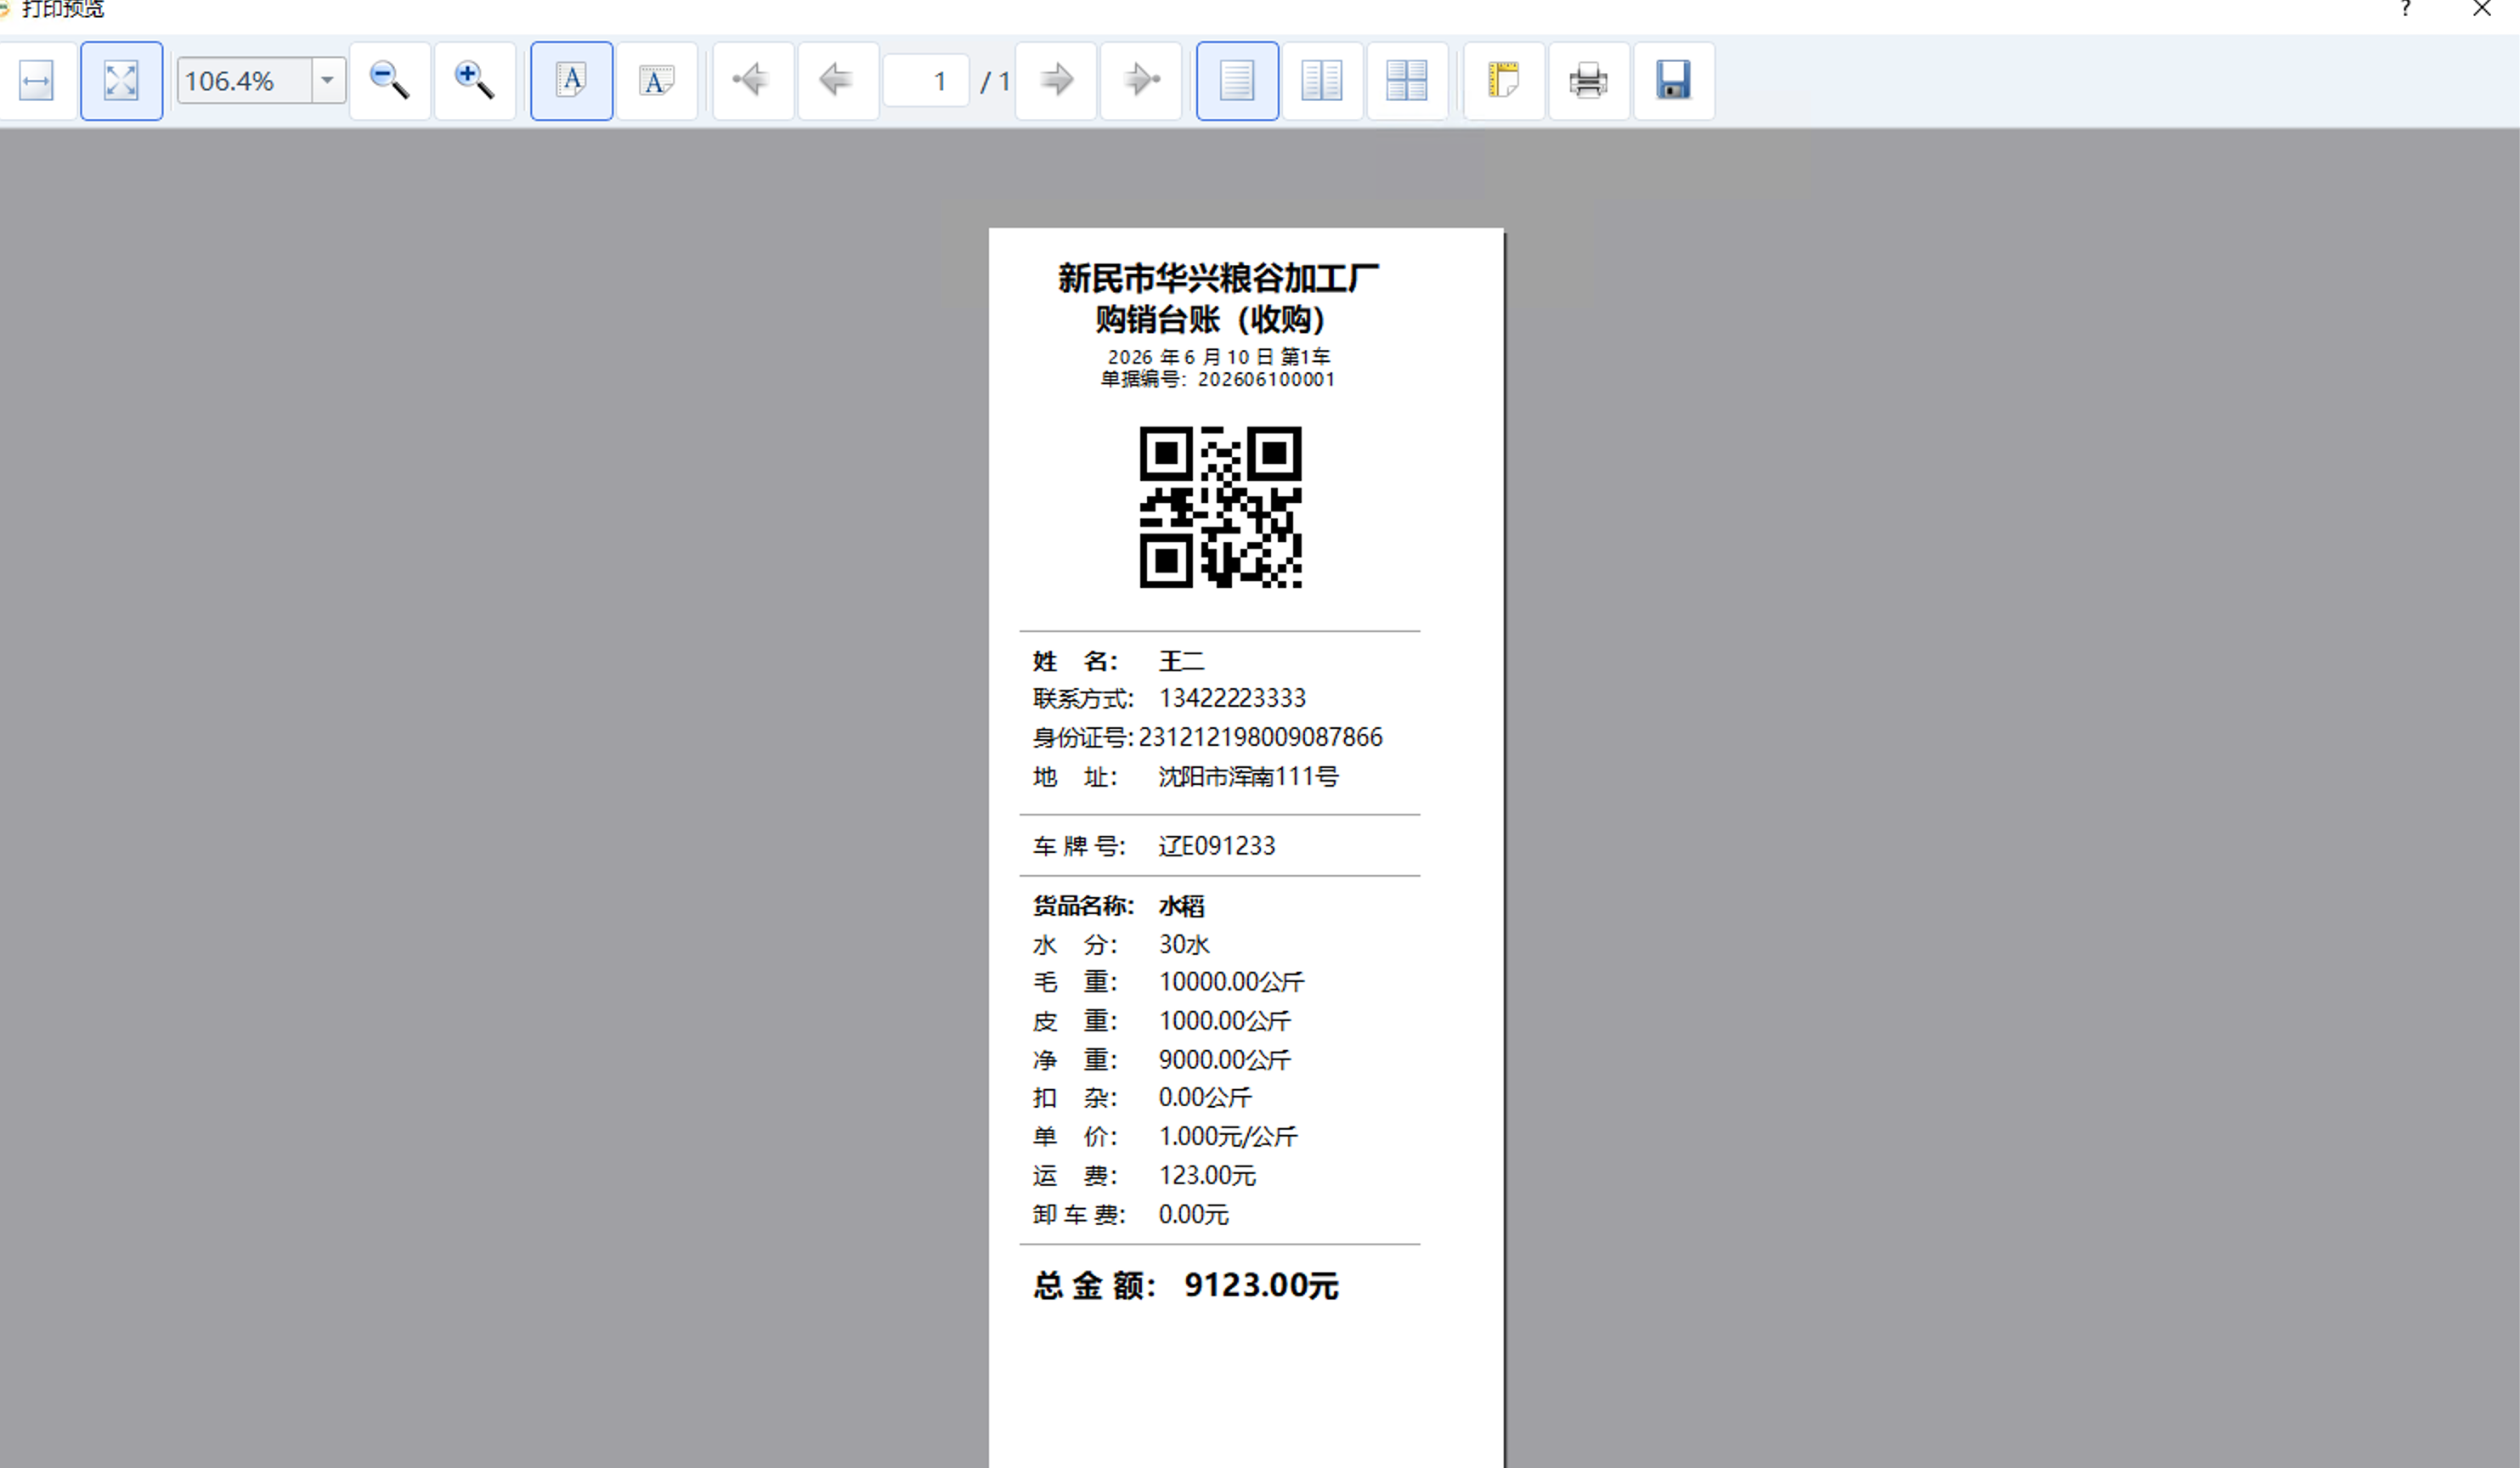Screen dimensions: 2520x1468
Task: Open the Page Setup icon
Action: pos(1504,81)
